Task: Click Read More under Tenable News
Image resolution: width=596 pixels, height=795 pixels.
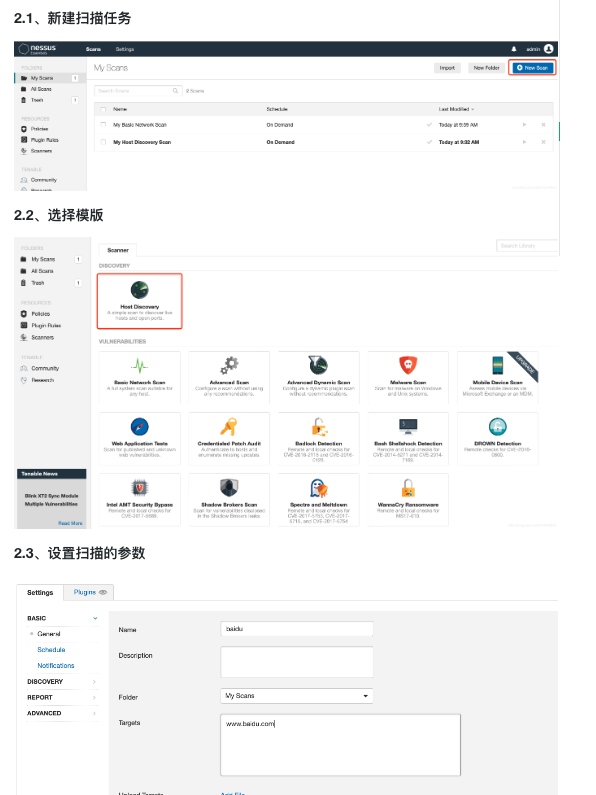Action: (70, 523)
